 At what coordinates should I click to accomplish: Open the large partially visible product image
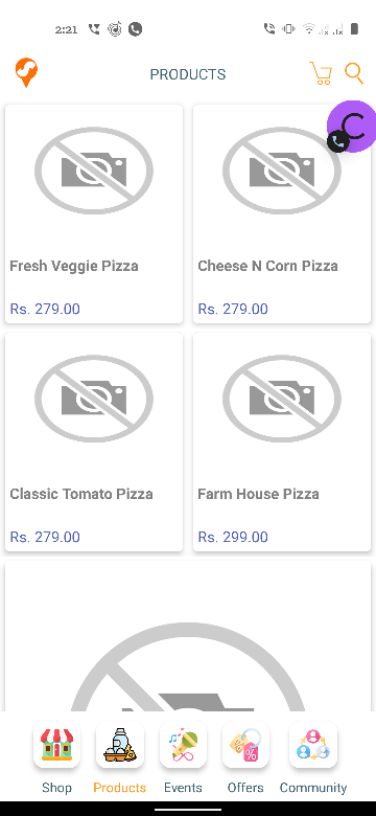click(x=188, y=636)
